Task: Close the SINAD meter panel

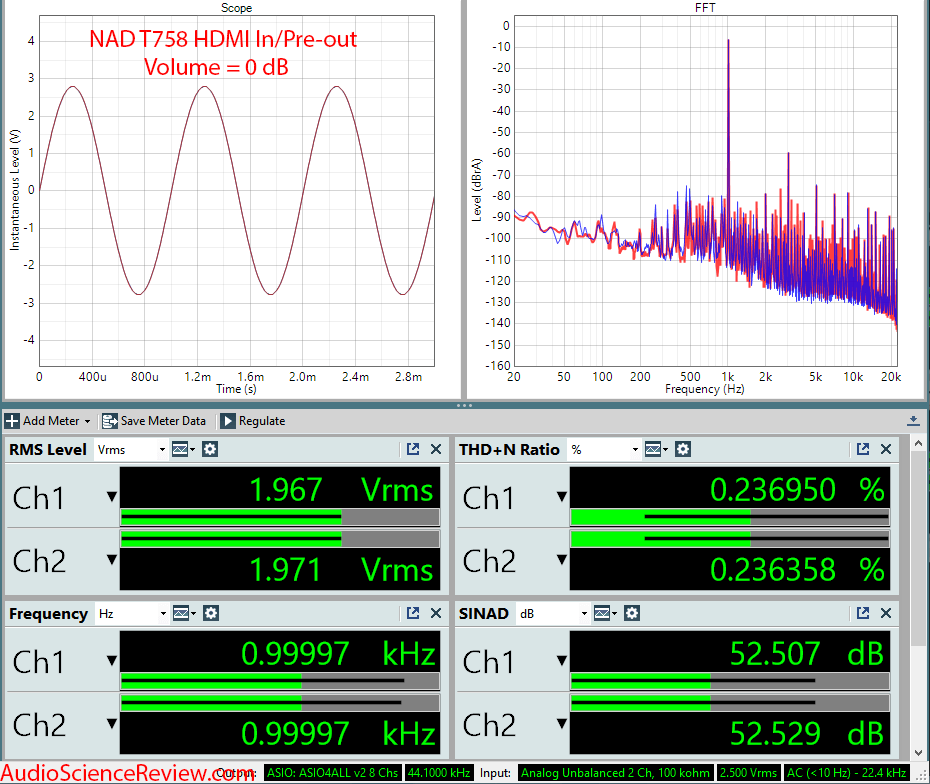Action: (886, 613)
